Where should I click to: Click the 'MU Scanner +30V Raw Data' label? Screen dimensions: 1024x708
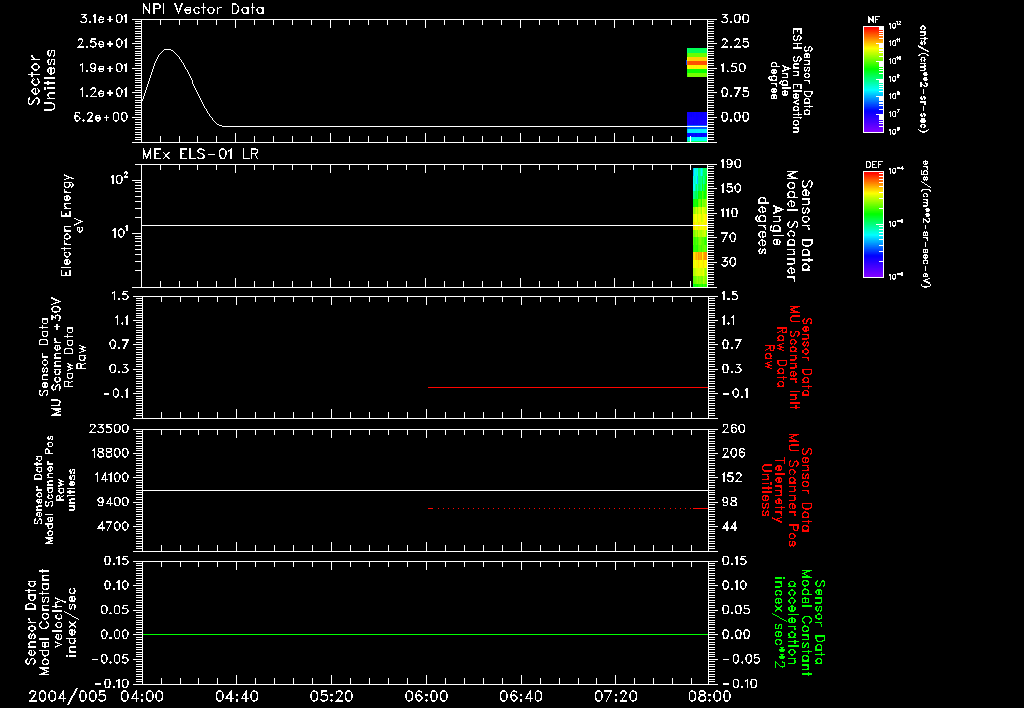pyautogui.click(x=63, y=357)
